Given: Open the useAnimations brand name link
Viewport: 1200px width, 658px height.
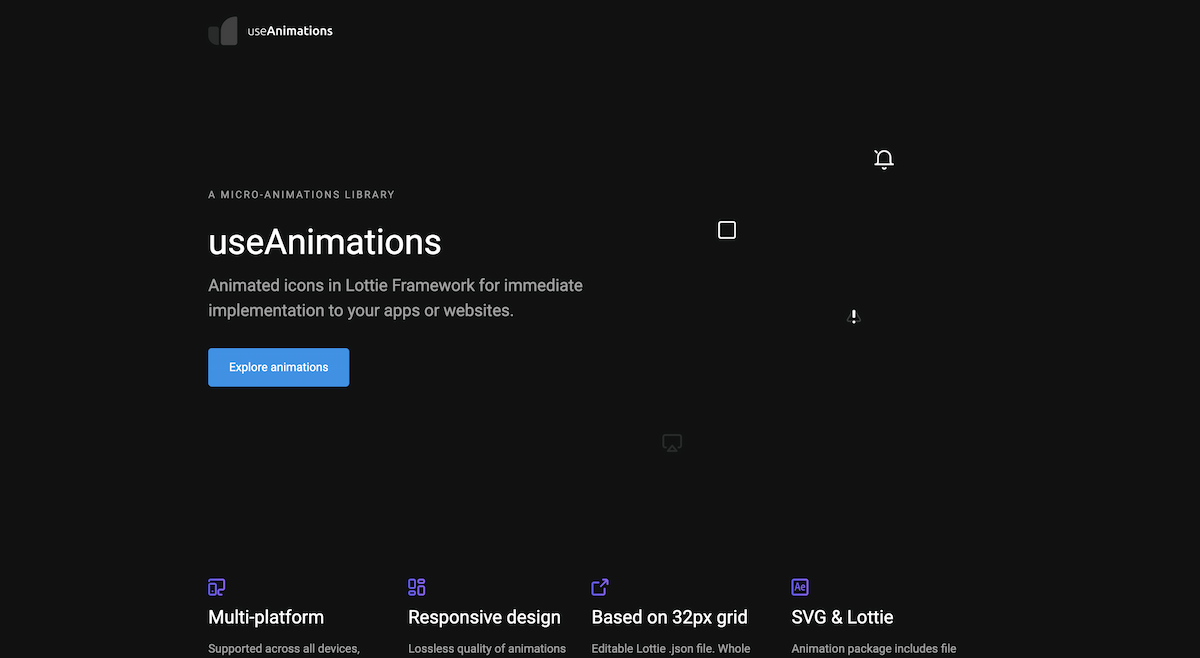Looking at the screenshot, I should click(x=290, y=31).
